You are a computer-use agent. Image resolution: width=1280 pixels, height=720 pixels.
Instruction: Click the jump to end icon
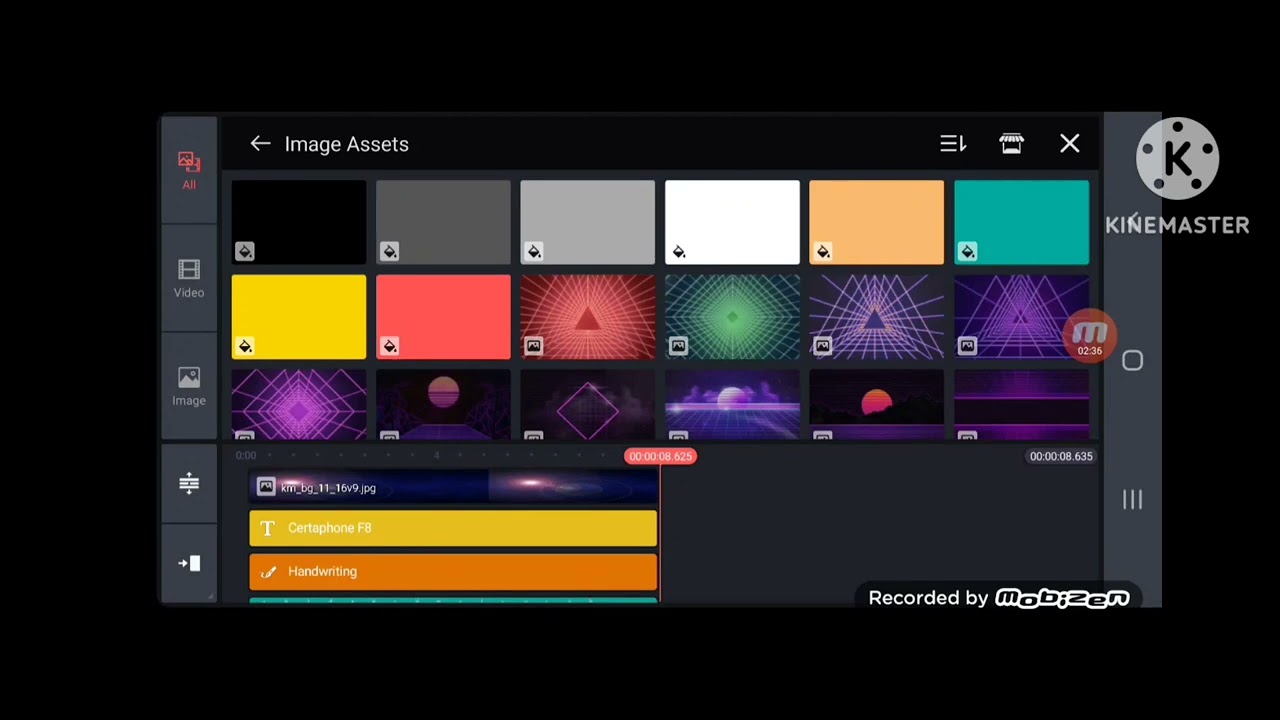(189, 563)
